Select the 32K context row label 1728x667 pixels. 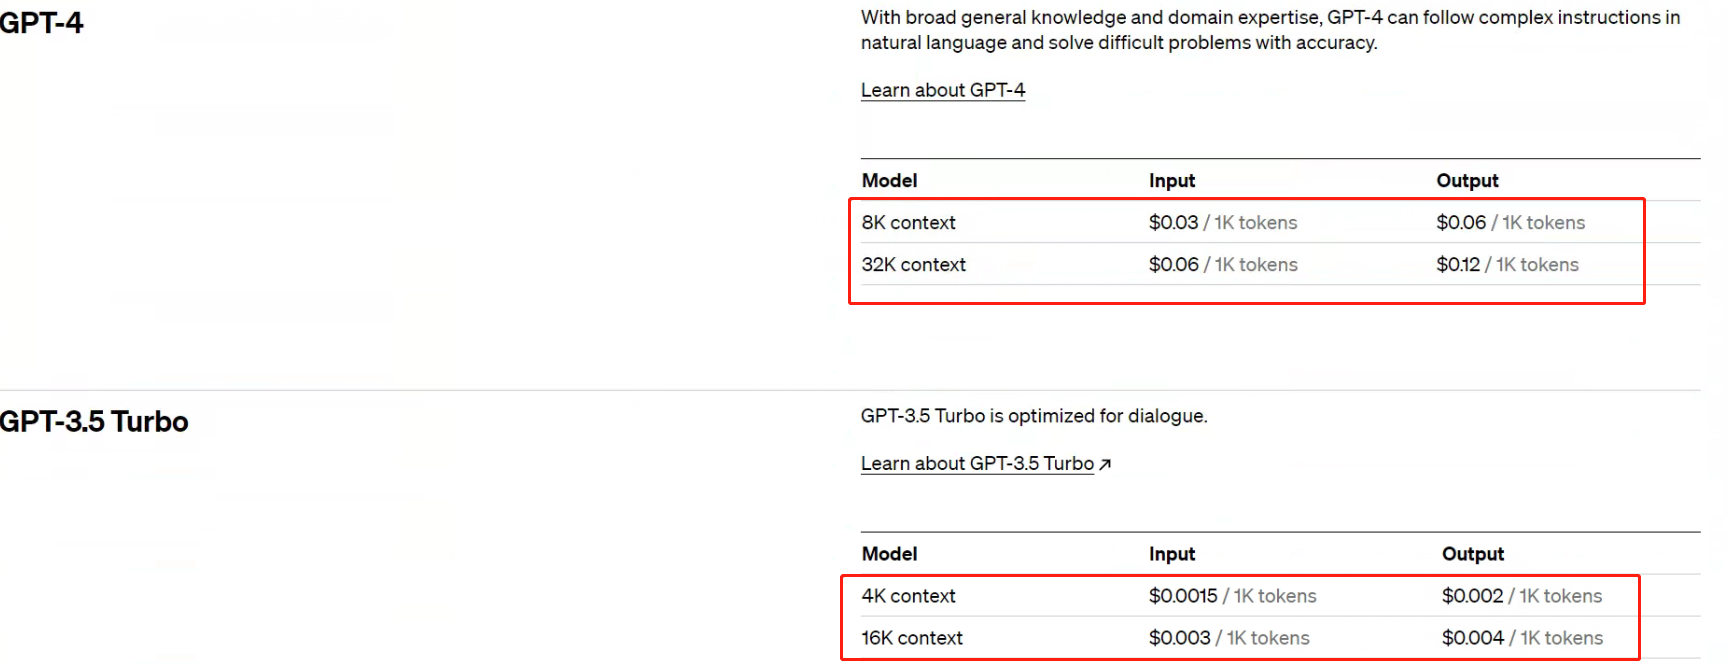pos(913,265)
